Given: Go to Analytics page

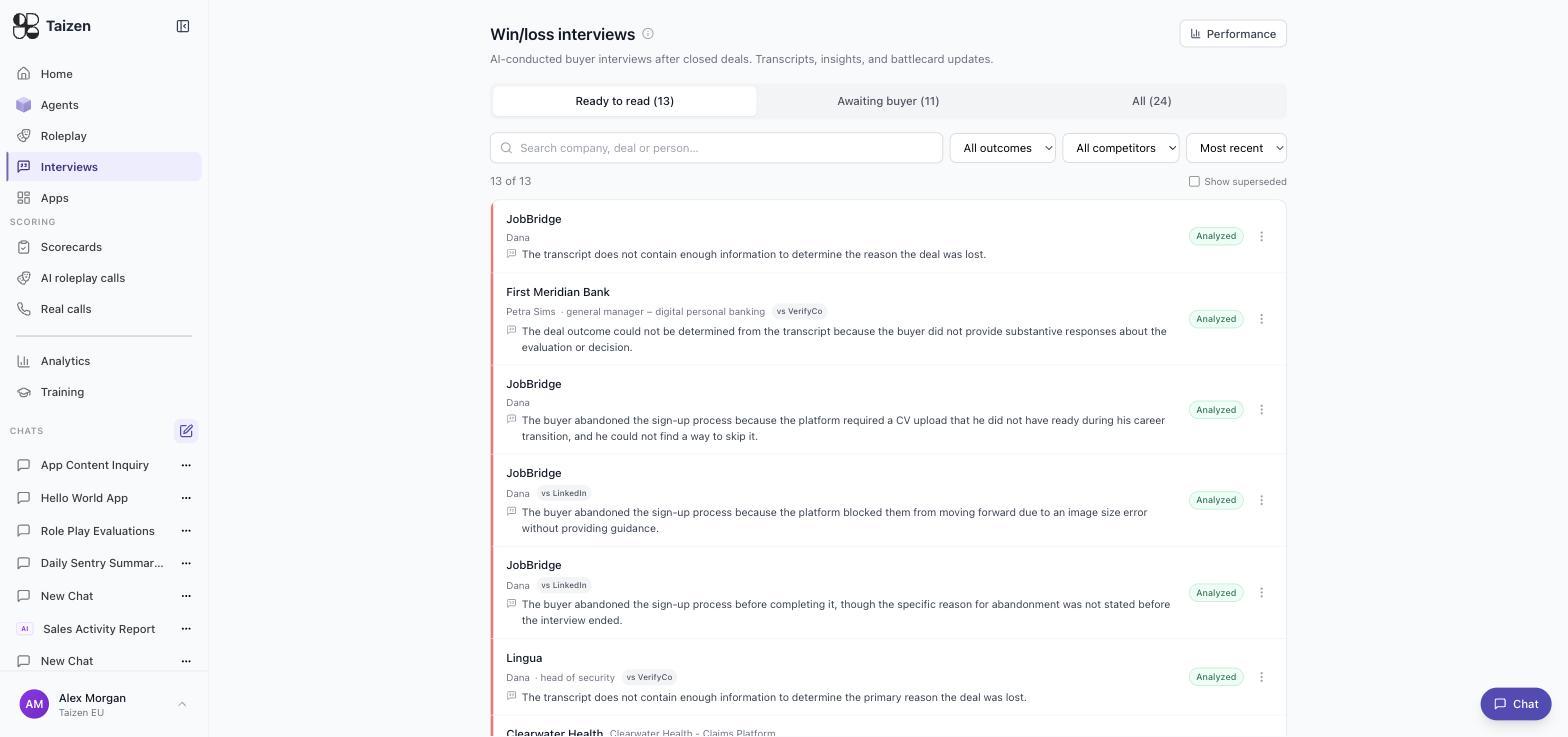Looking at the screenshot, I should pos(104,361).
